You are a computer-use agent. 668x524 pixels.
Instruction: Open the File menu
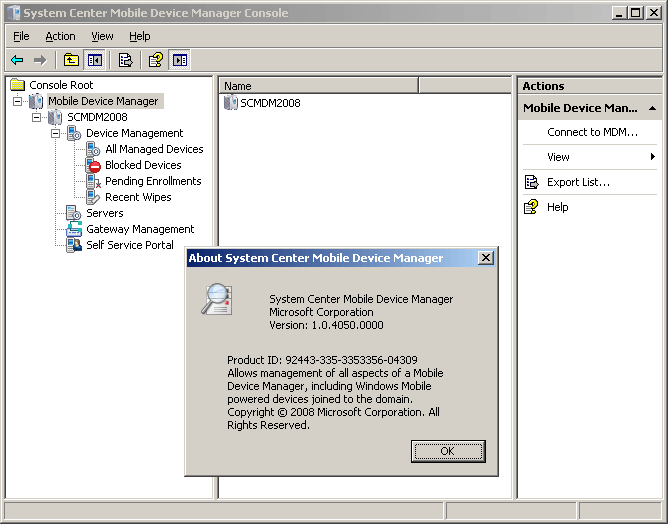pyautogui.click(x=21, y=36)
